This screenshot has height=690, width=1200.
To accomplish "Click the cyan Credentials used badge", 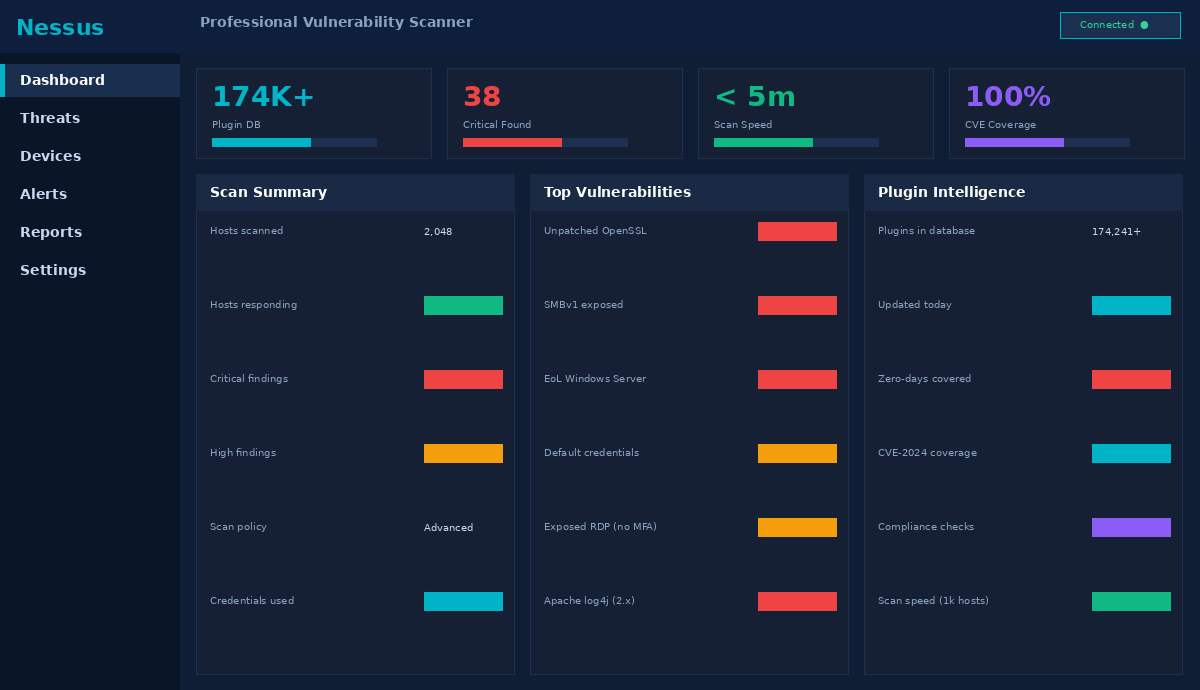I will coord(463,601).
